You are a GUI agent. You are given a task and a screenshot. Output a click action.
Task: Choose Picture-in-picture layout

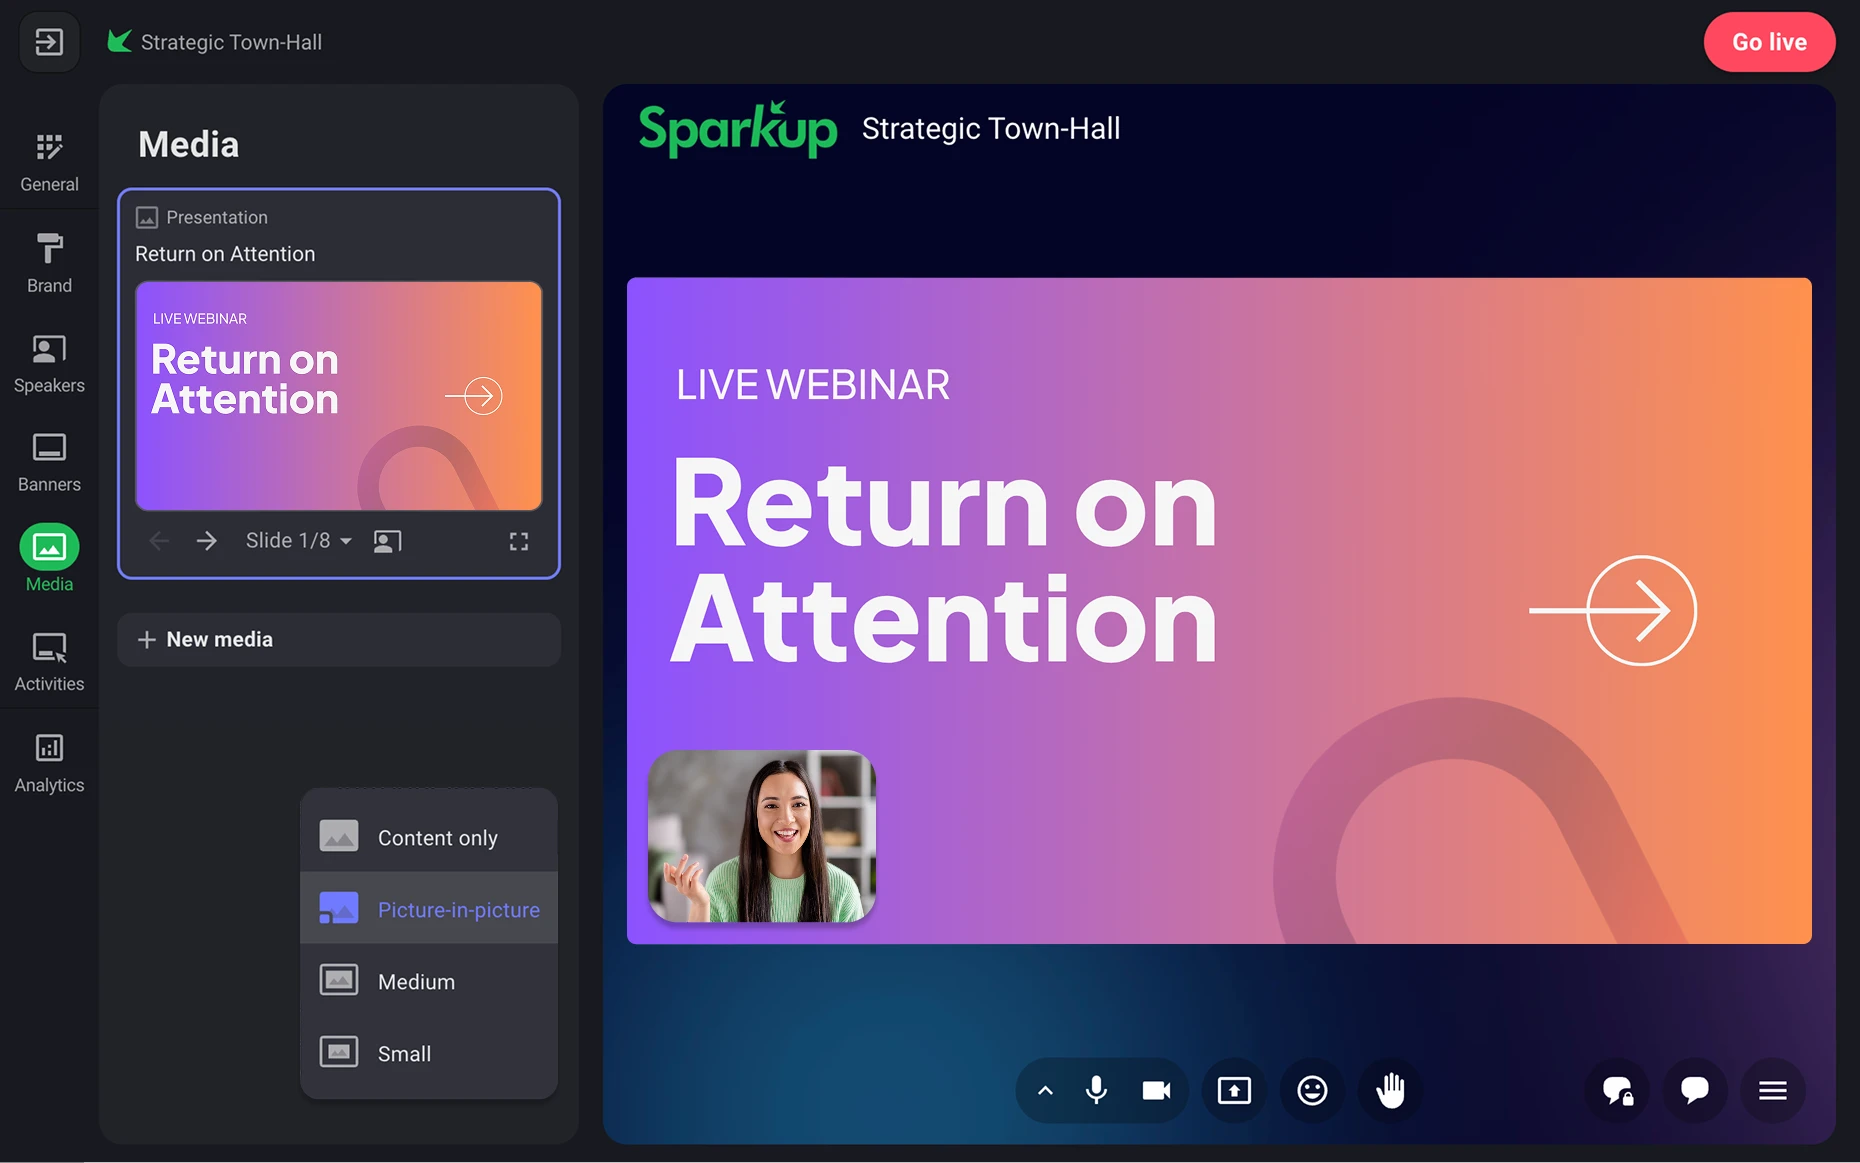429,908
